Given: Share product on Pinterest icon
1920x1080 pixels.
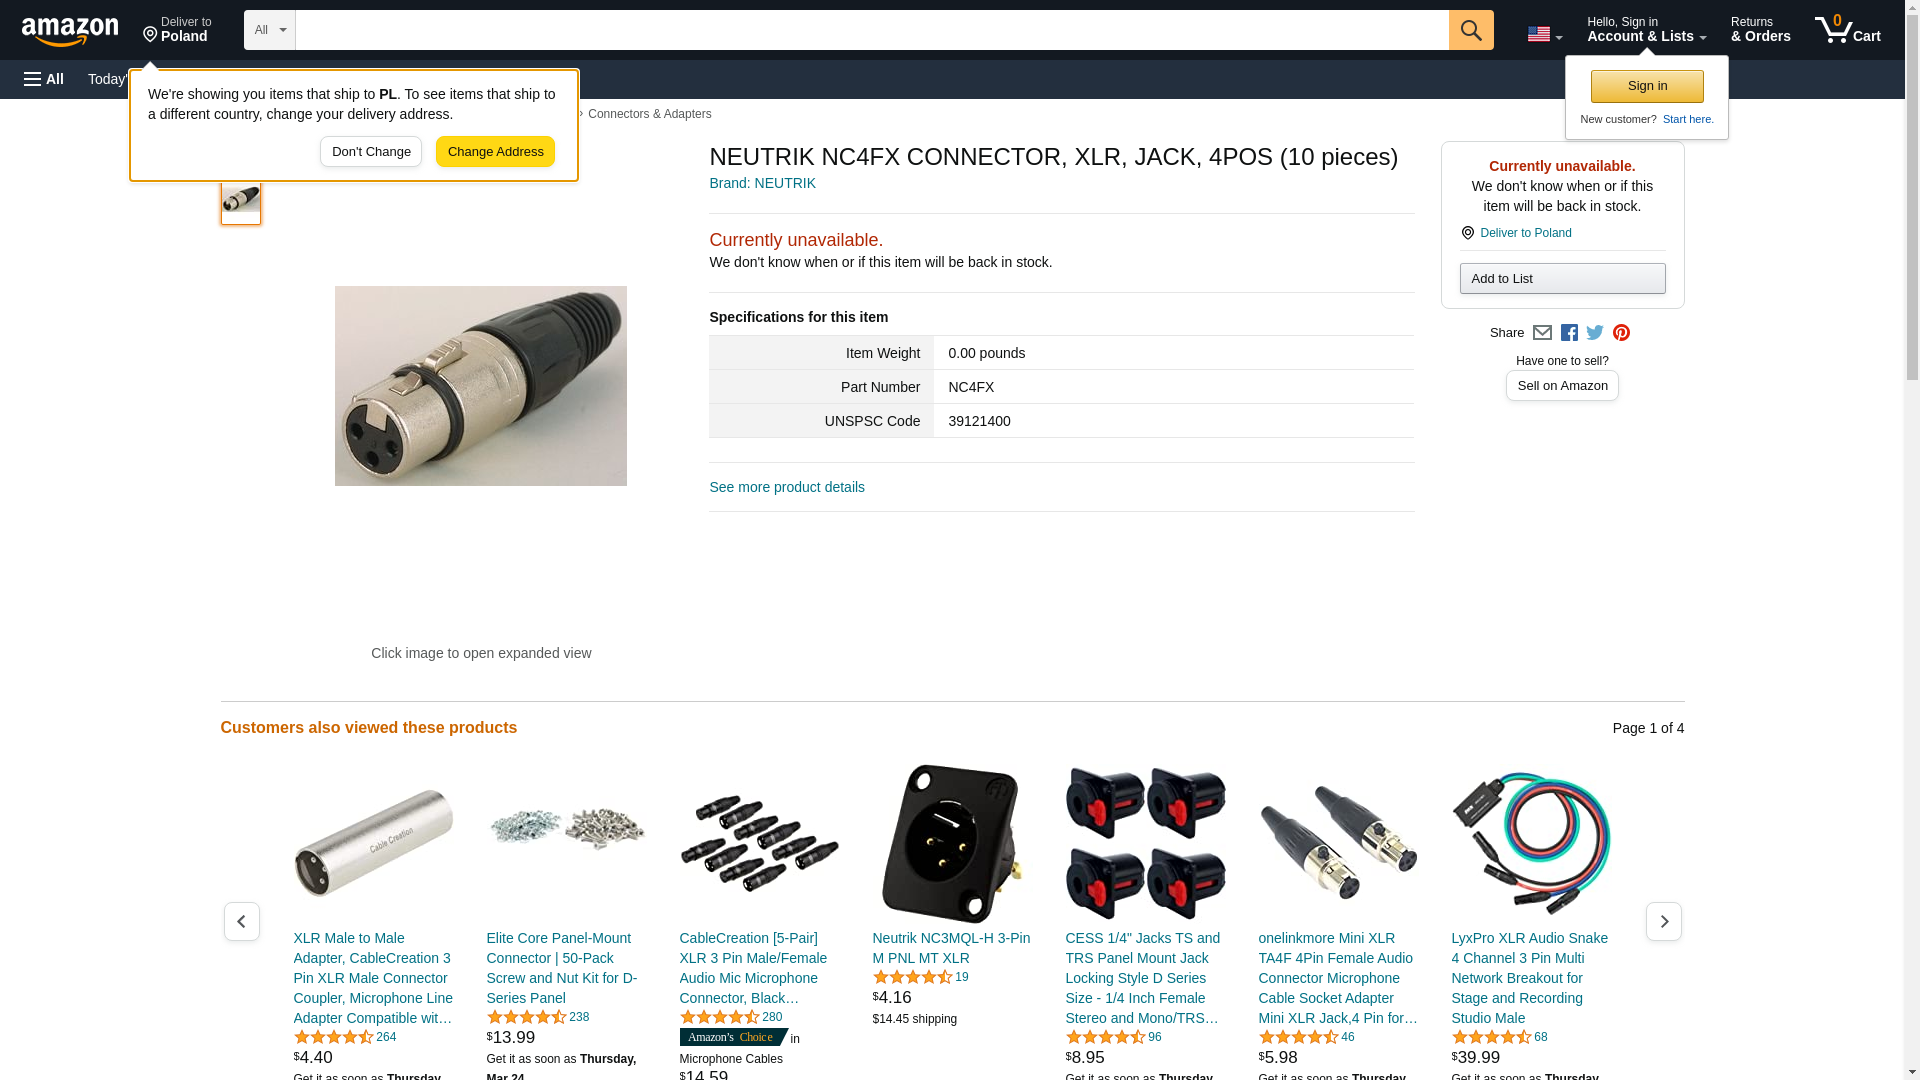Looking at the screenshot, I should pyautogui.click(x=1621, y=333).
